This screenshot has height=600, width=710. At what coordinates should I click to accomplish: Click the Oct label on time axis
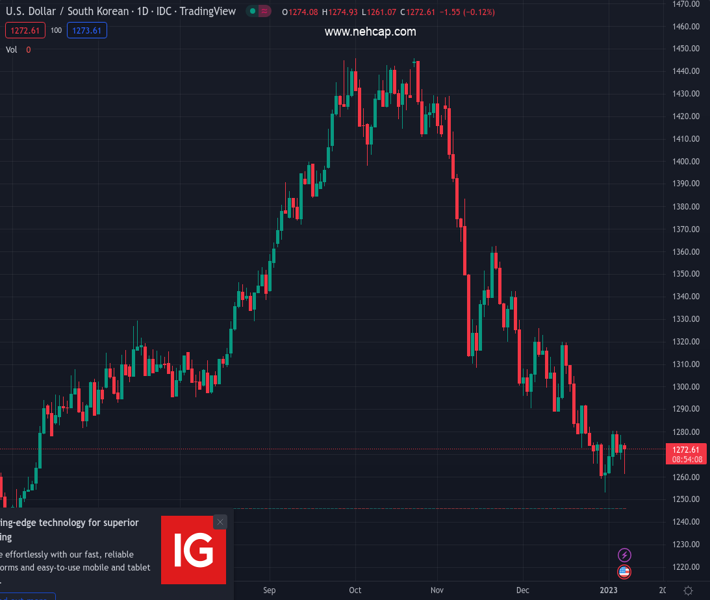tap(355, 591)
